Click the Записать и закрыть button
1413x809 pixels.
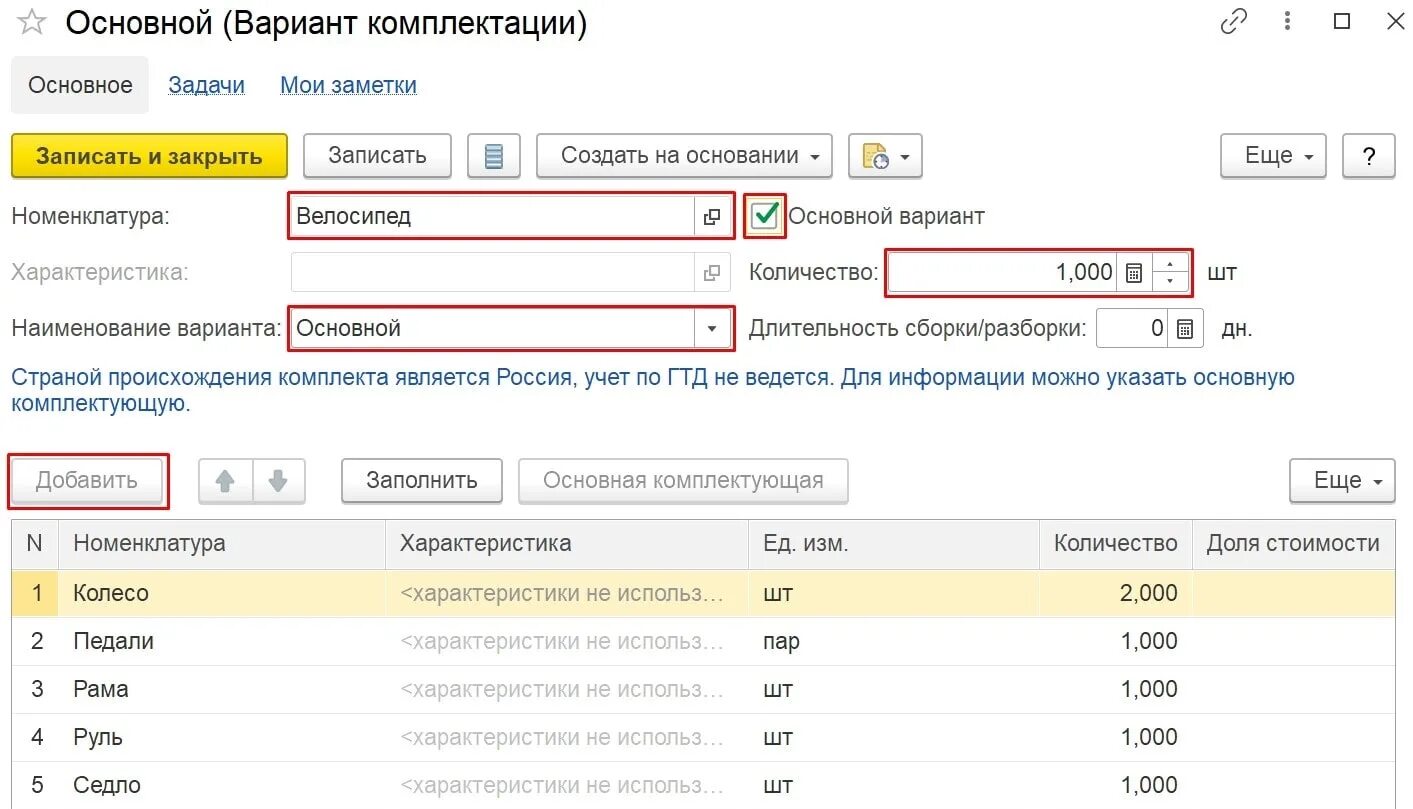pos(149,156)
